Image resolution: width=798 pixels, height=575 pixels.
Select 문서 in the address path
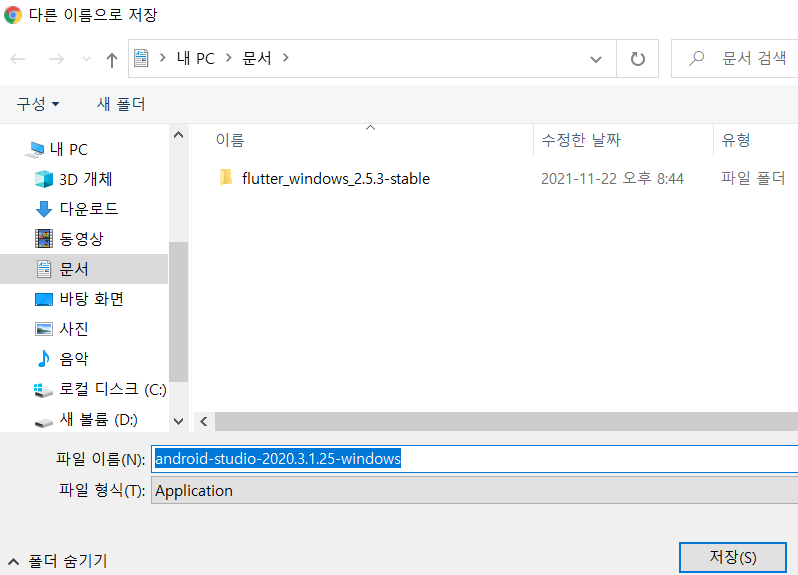click(257, 59)
